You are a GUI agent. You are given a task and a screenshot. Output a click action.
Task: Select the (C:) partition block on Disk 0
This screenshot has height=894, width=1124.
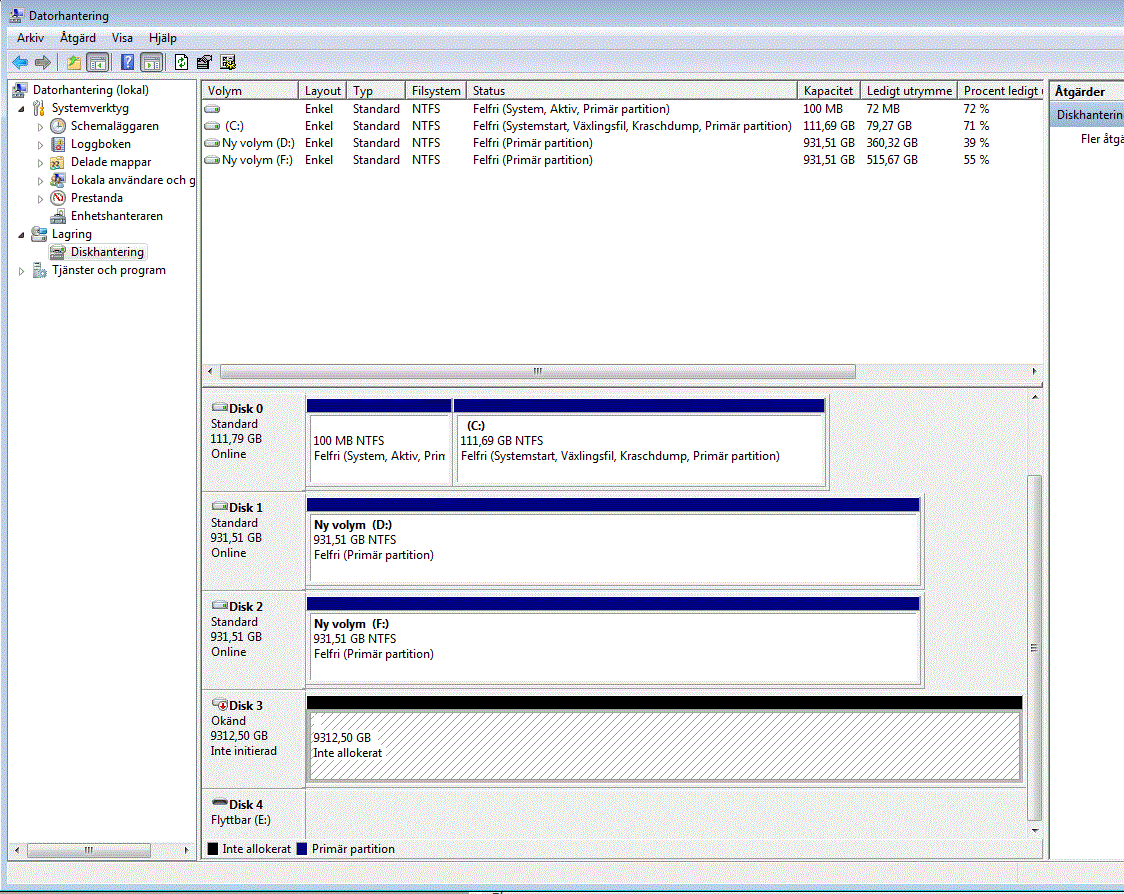639,442
